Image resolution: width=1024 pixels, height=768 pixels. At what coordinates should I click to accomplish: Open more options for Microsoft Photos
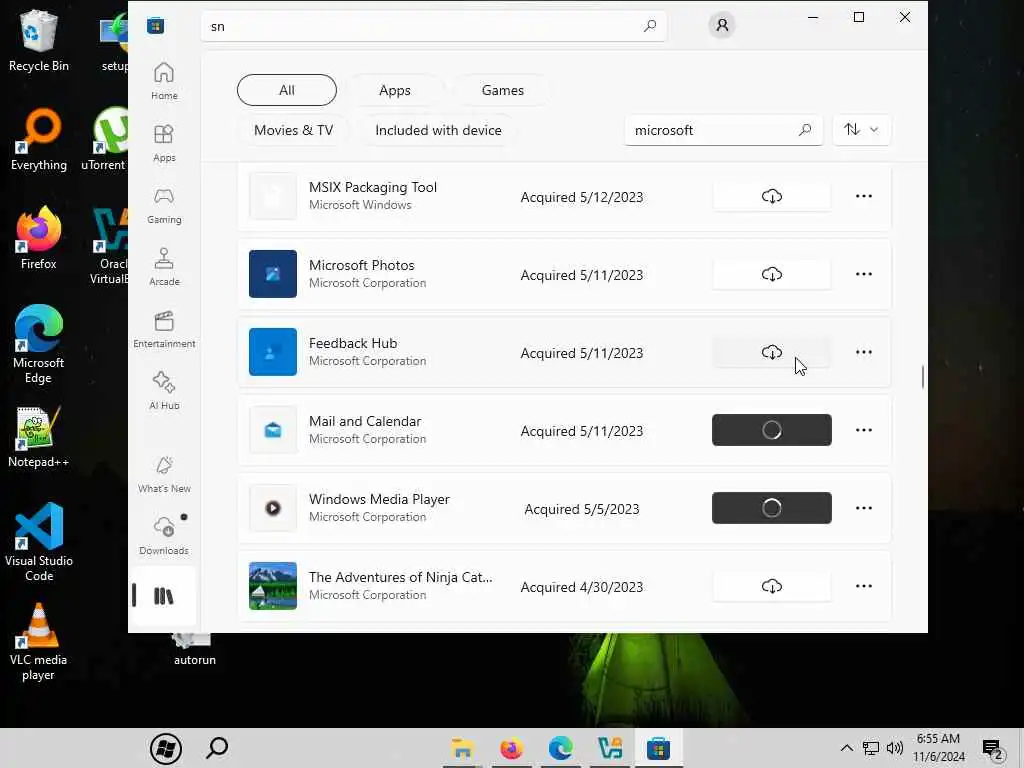[x=863, y=274]
